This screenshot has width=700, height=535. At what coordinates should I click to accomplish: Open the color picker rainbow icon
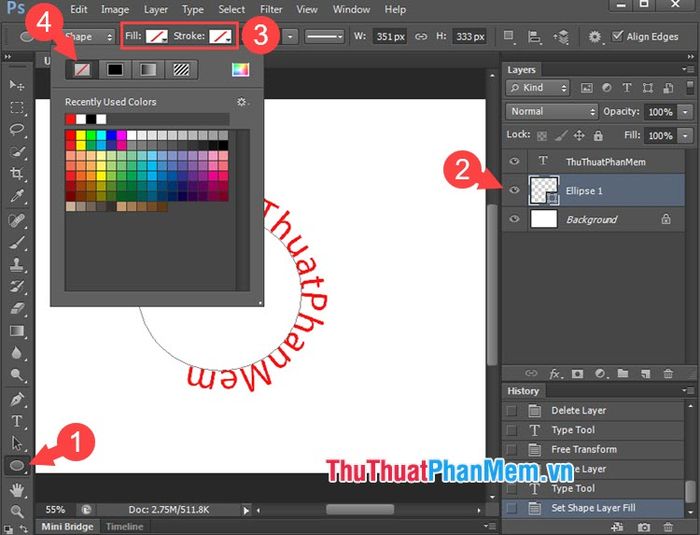240,70
